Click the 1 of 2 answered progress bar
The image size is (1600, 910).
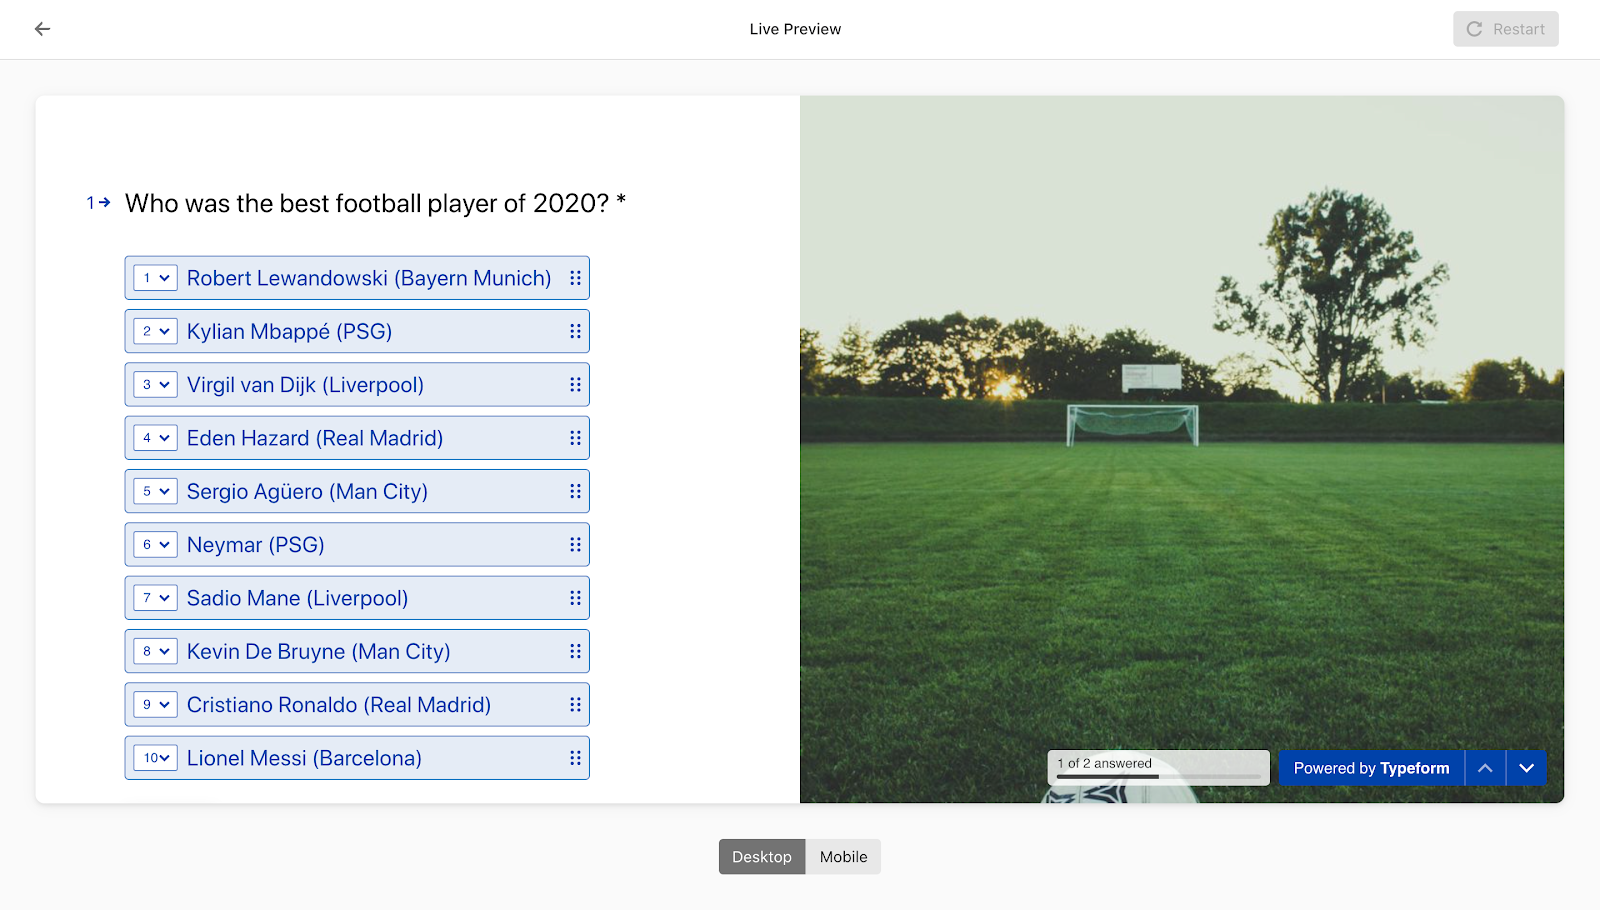[x=1158, y=768]
